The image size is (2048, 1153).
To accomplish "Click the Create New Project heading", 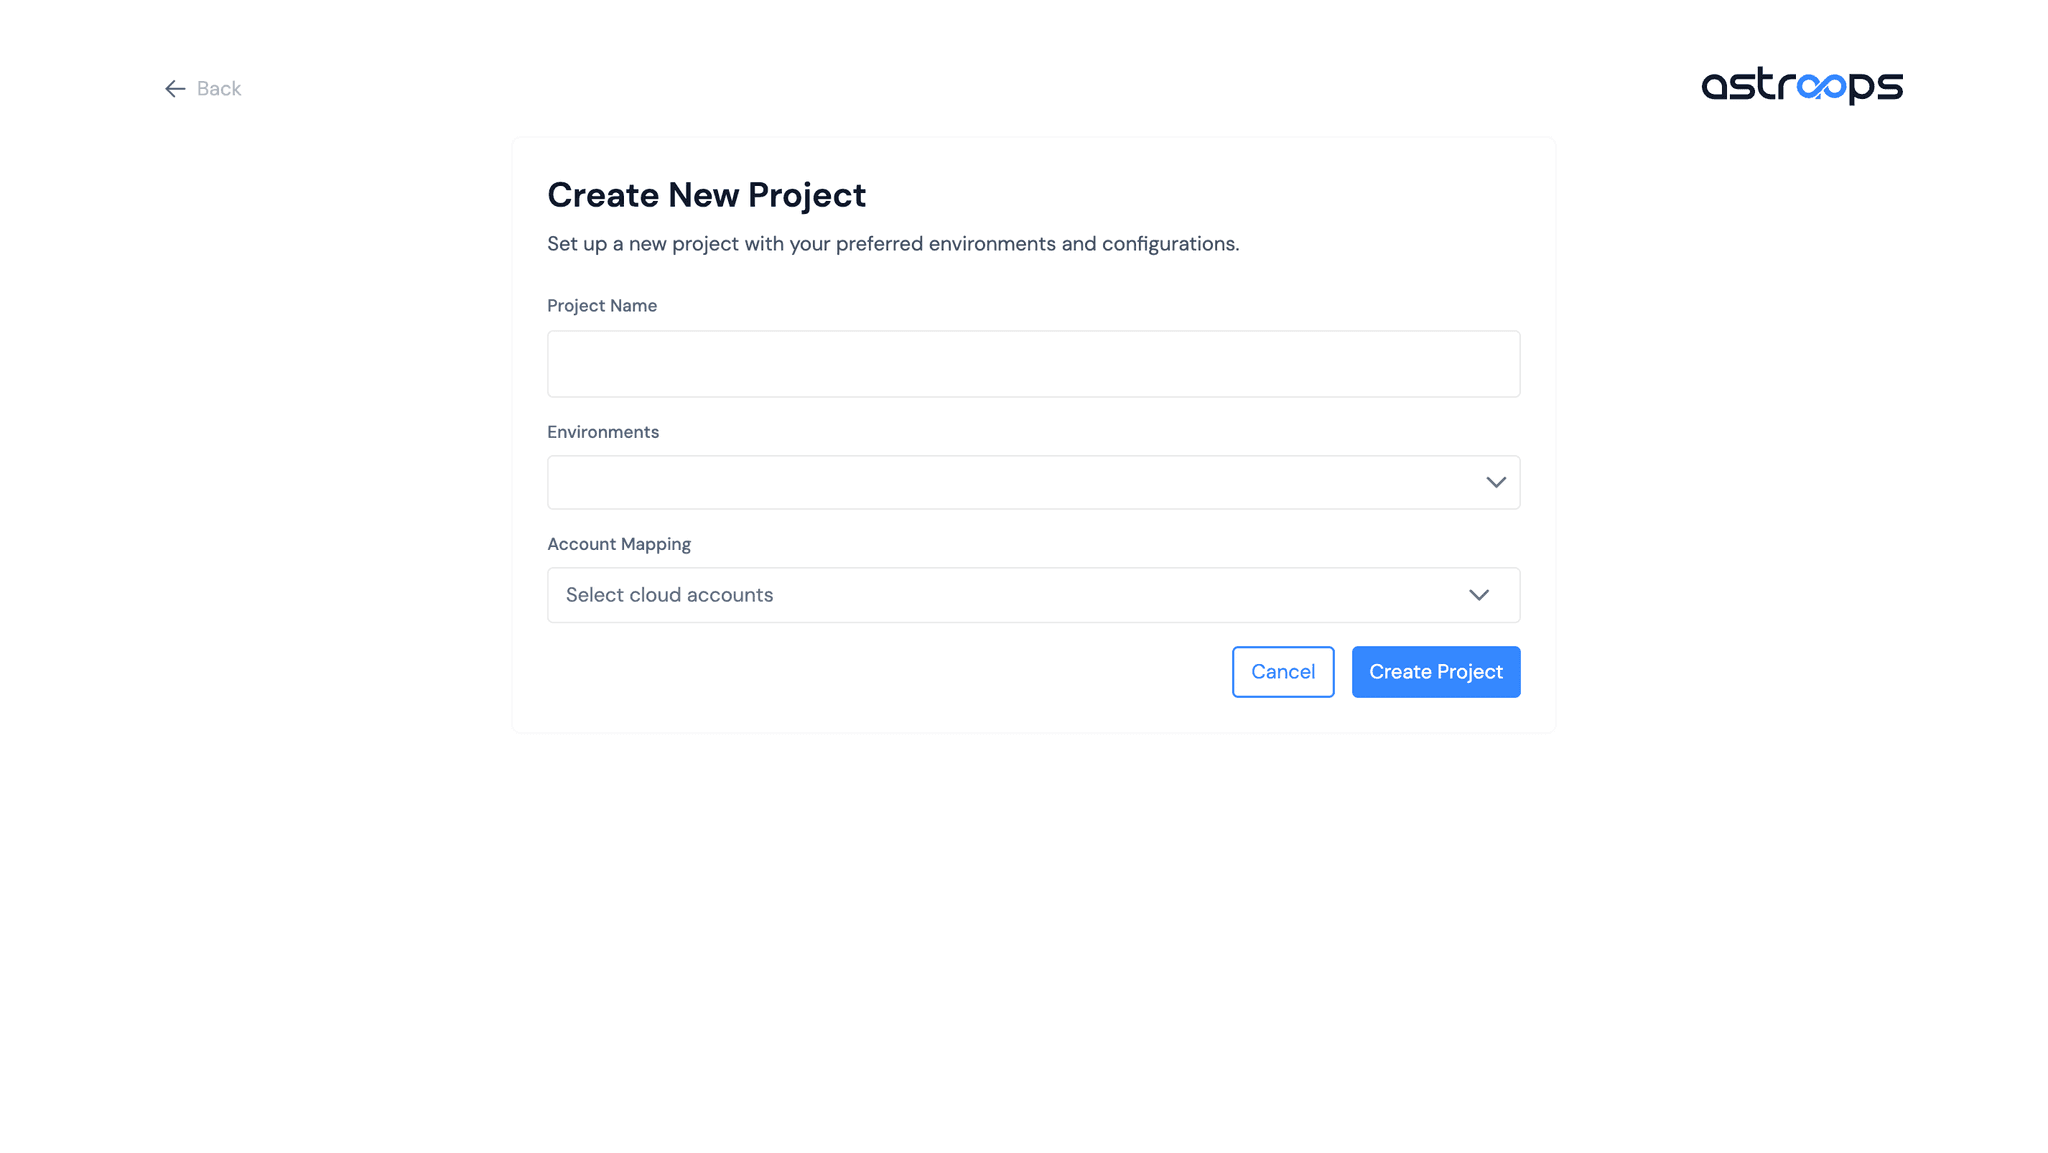I will click(x=706, y=195).
